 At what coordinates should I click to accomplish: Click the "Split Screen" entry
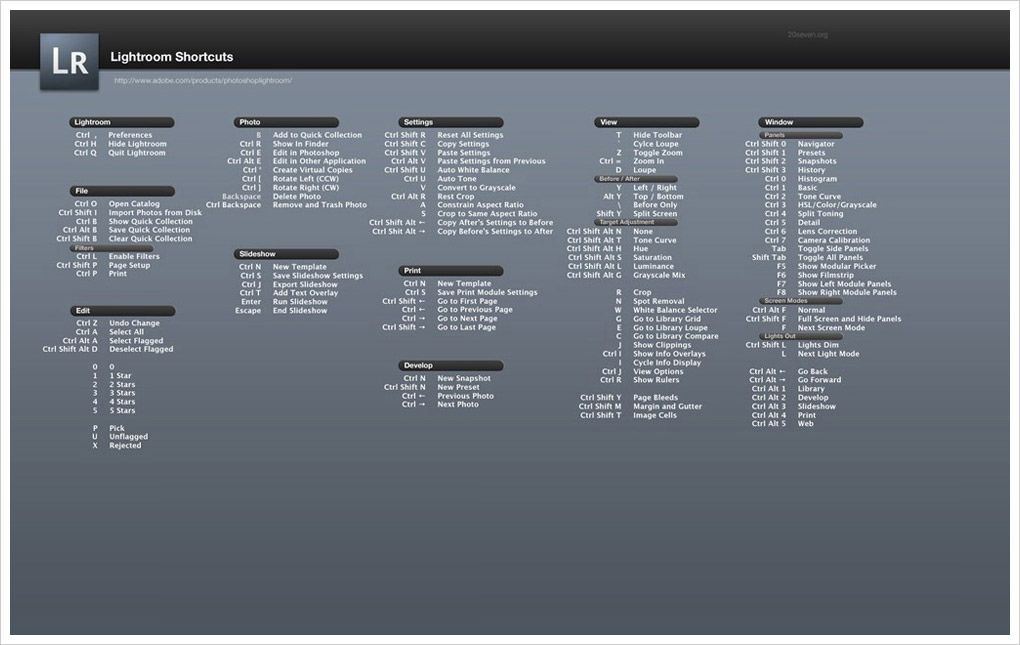(655, 214)
